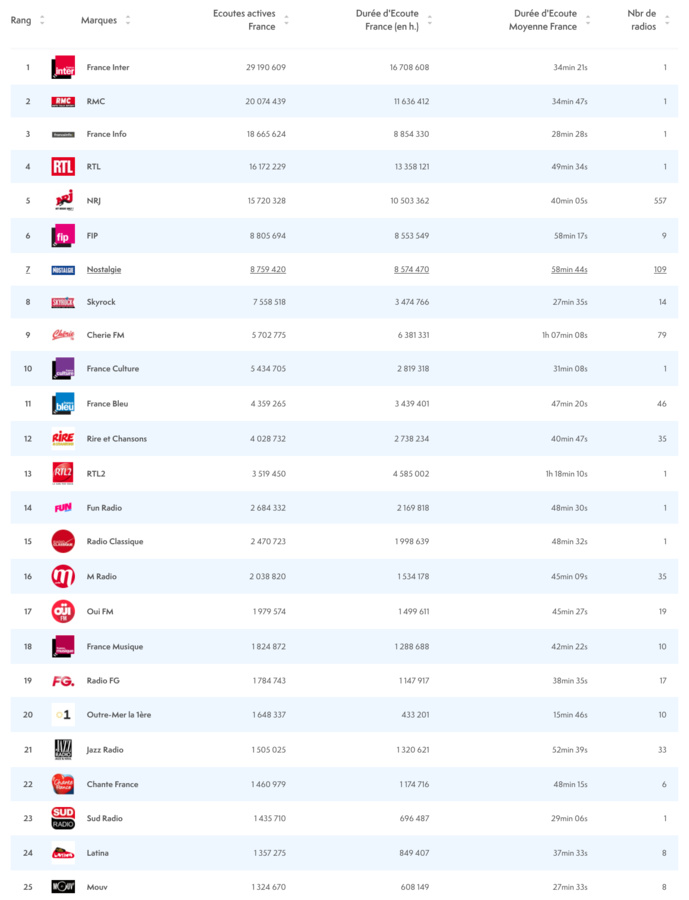The width and height of the screenshot is (689, 900).
Task: Click the NRJ brand logo
Action: (x=62, y=200)
